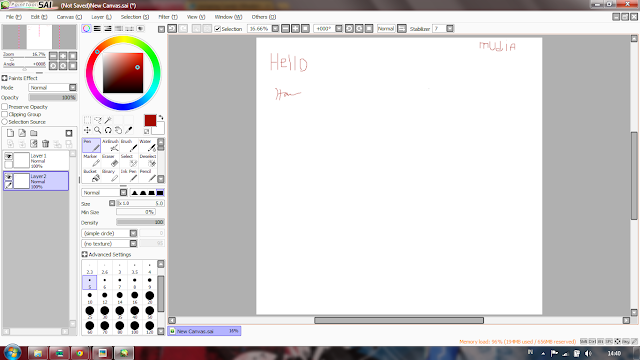
Task: Select the Pencil tool
Action: click(147, 176)
